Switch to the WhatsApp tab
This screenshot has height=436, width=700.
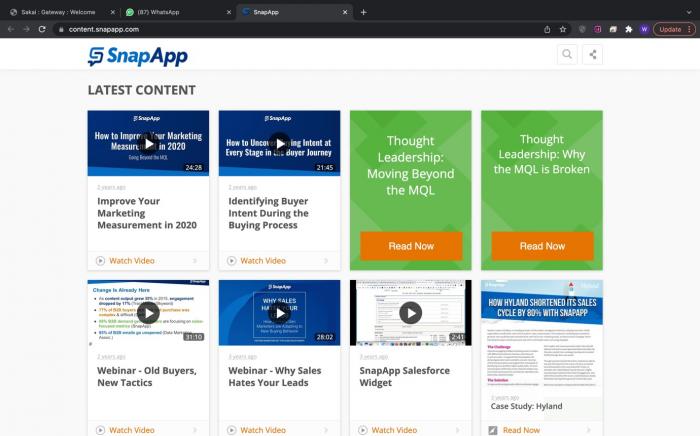point(179,12)
